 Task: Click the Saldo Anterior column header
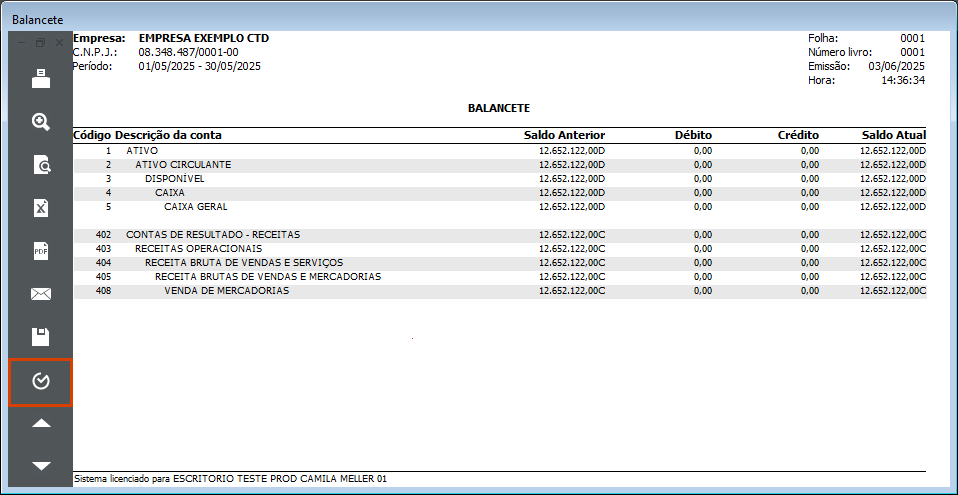(x=564, y=135)
